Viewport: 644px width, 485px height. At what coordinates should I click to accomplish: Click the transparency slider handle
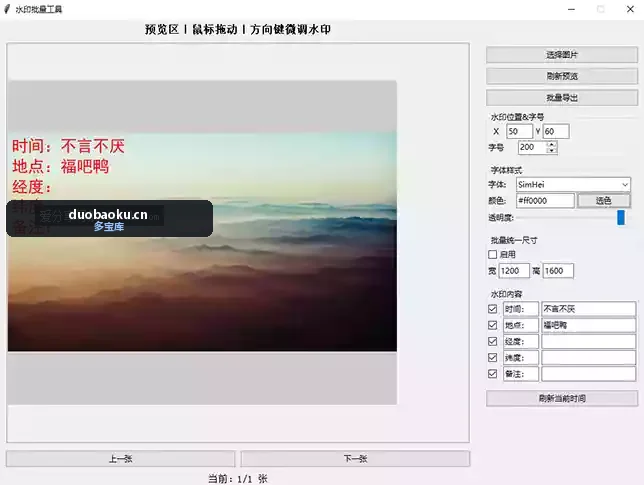(621, 217)
